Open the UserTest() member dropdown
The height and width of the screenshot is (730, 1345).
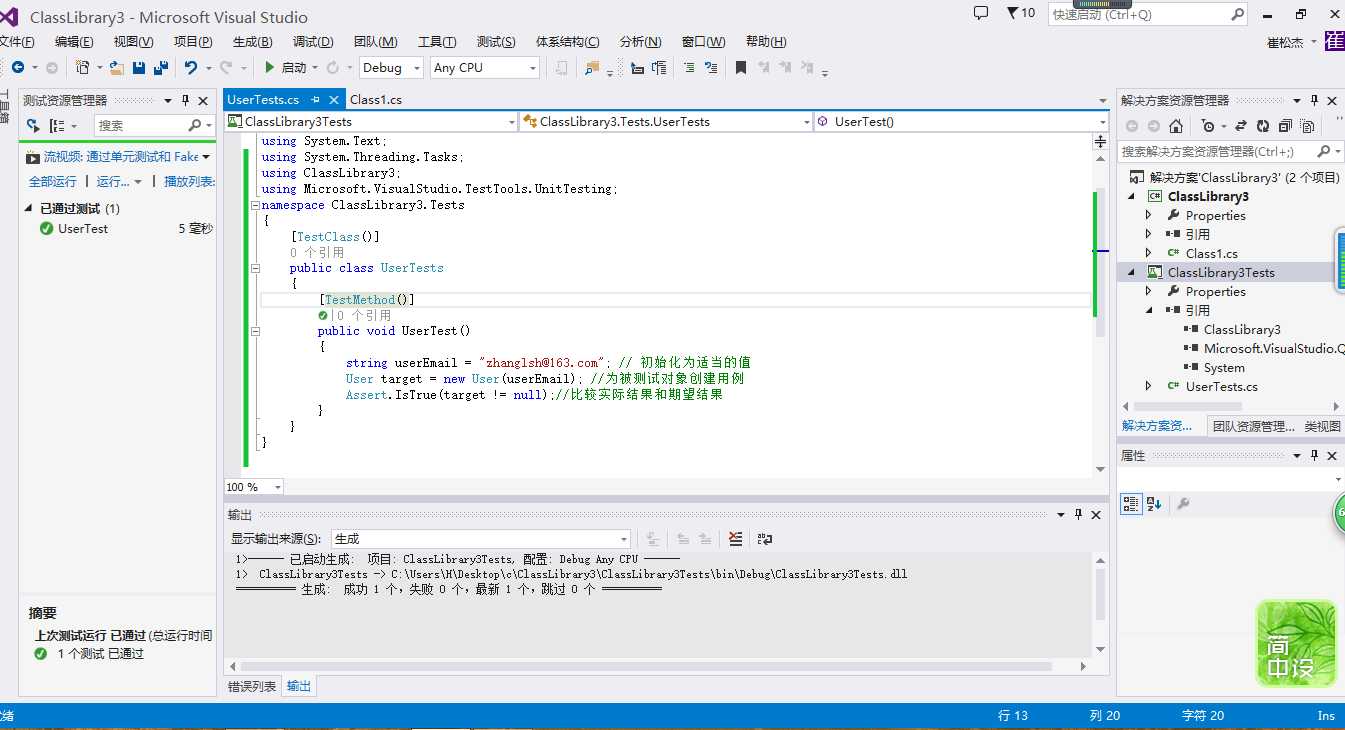(x=962, y=121)
